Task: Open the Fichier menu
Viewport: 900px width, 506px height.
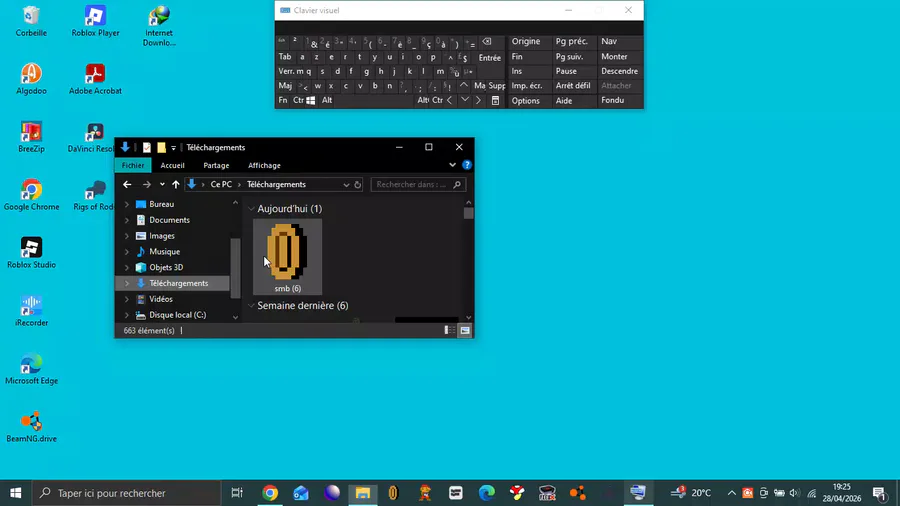Action: (133, 165)
